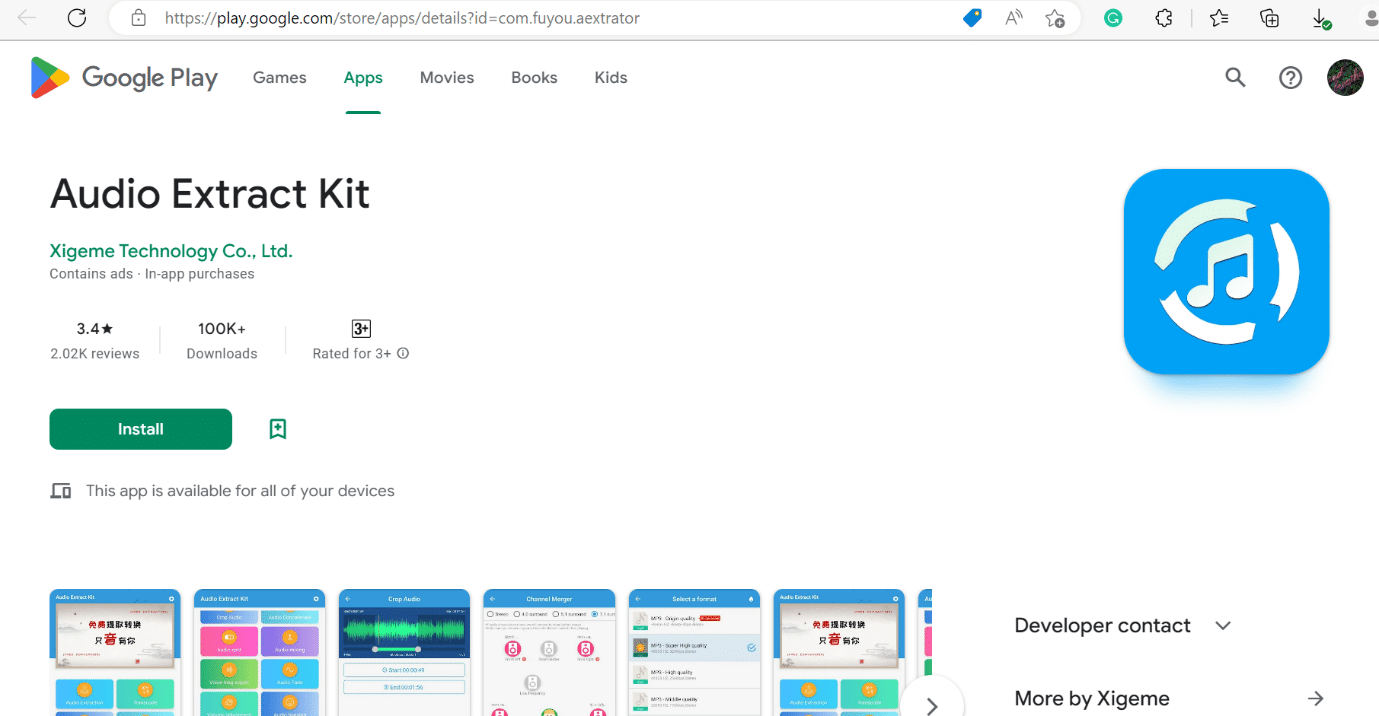Add page to favorites star icon
The height and width of the screenshot is (716, 1379).
point(1055,18)
